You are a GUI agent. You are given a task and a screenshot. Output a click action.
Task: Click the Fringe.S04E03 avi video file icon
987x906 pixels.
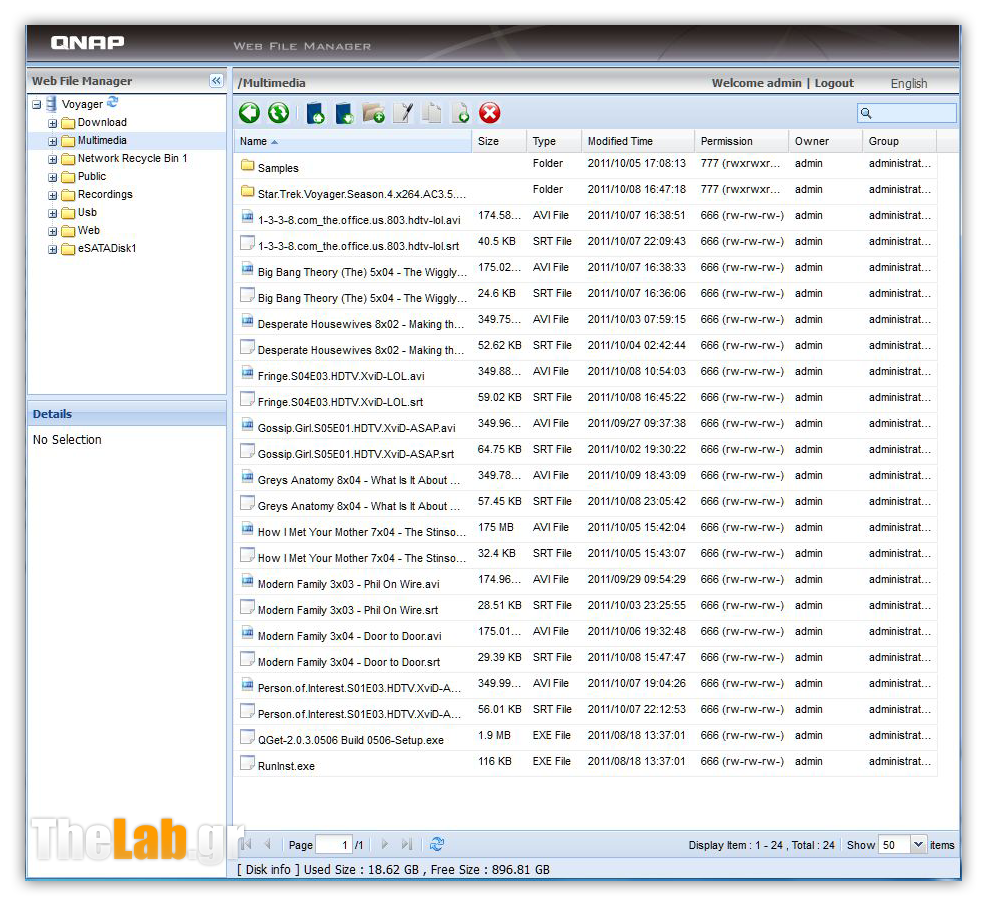click(247, 374)
